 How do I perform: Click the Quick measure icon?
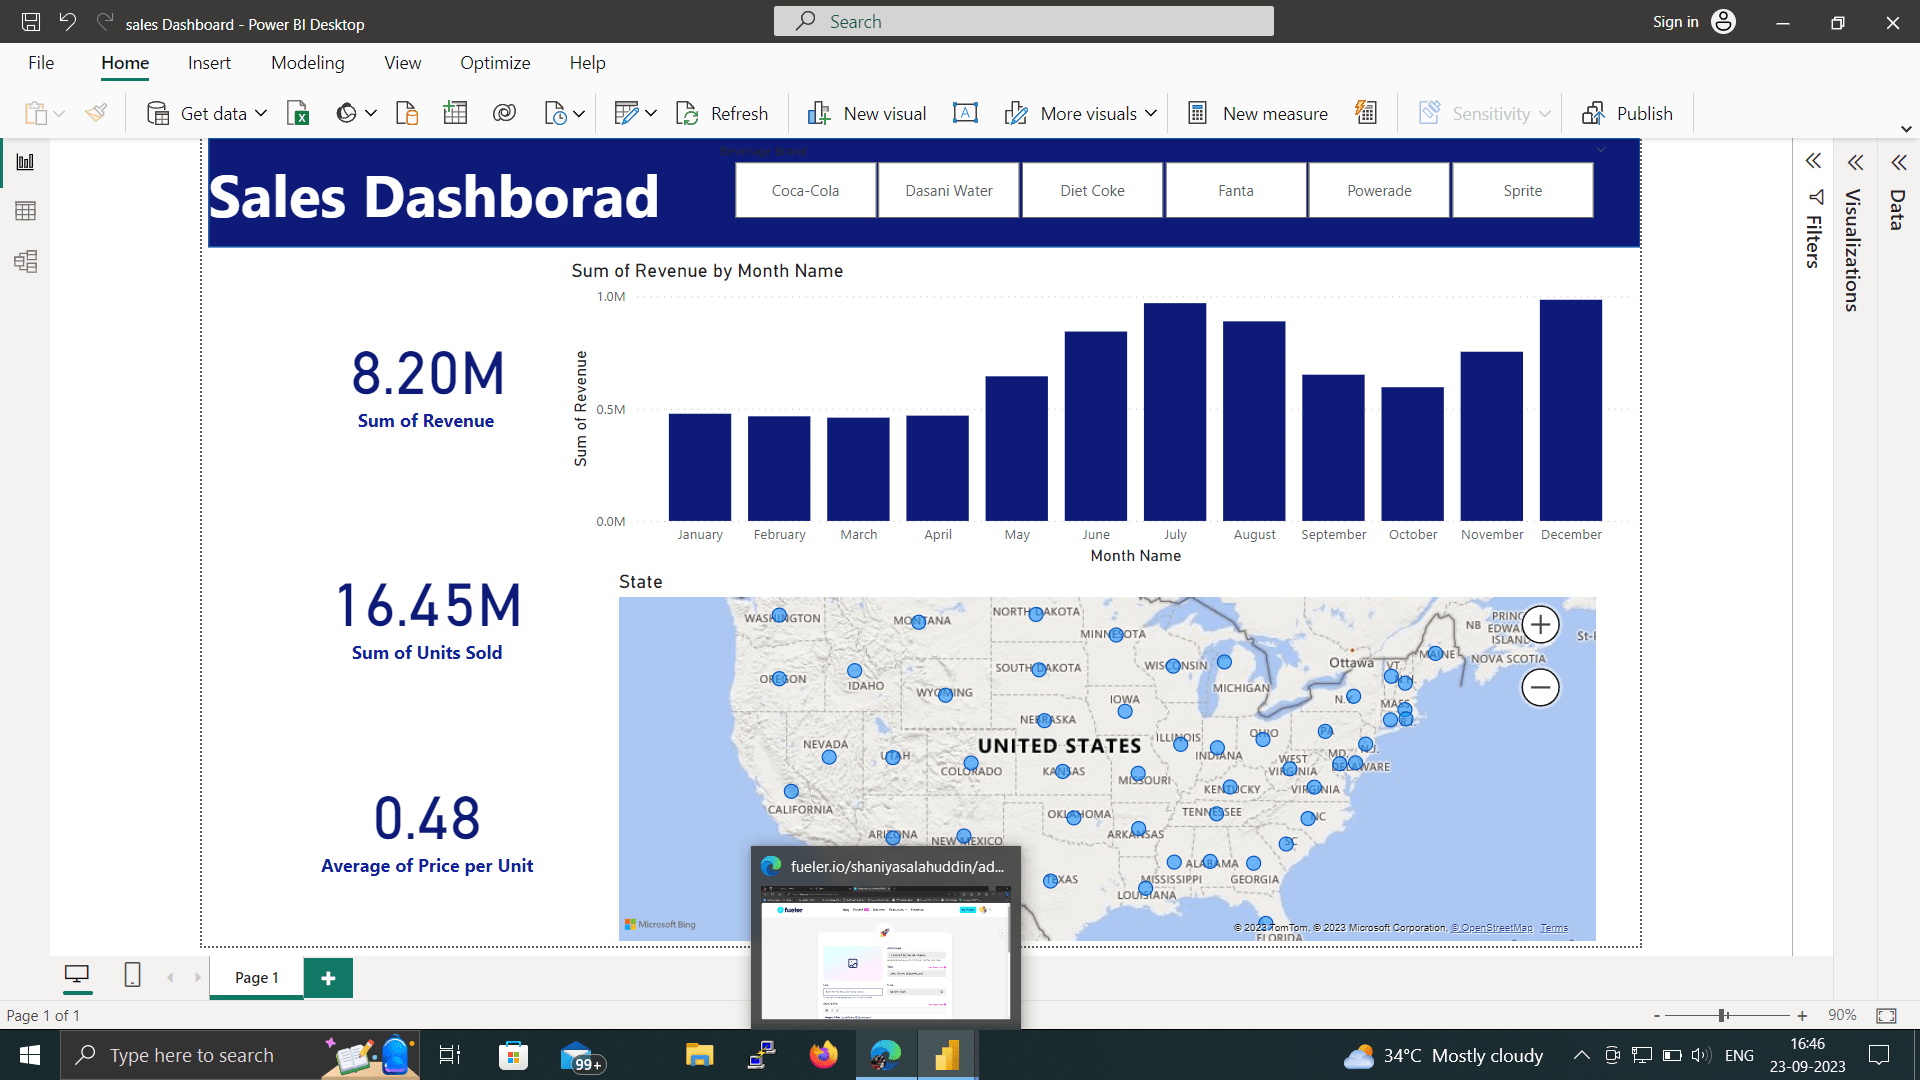tap(1366, 114)
